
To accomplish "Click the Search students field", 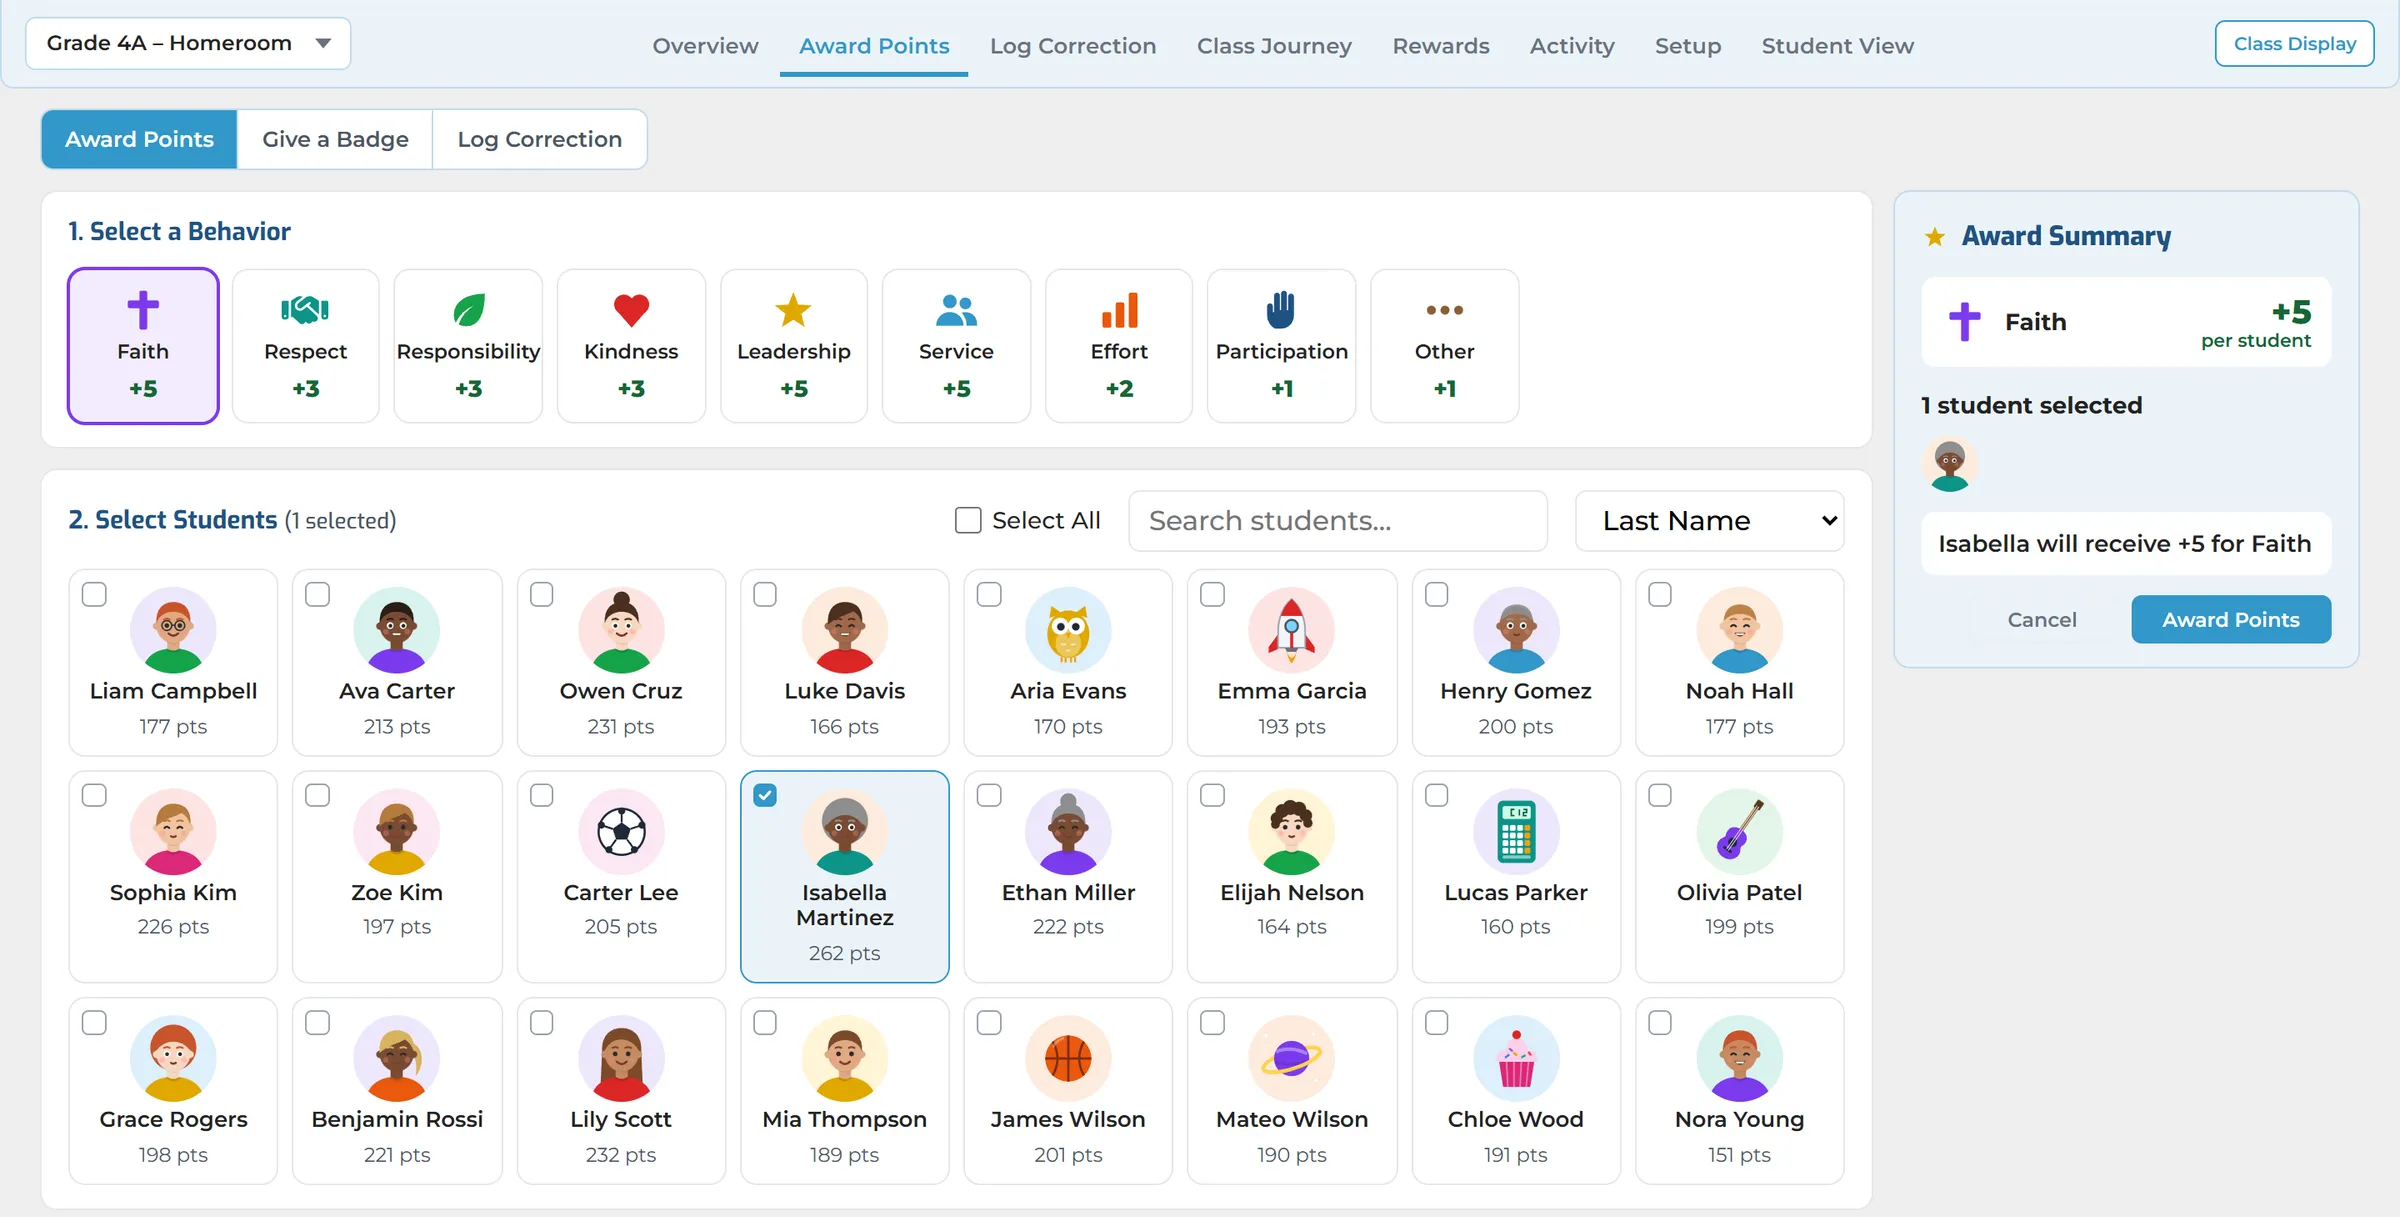I will click(x=1337, y=520).
